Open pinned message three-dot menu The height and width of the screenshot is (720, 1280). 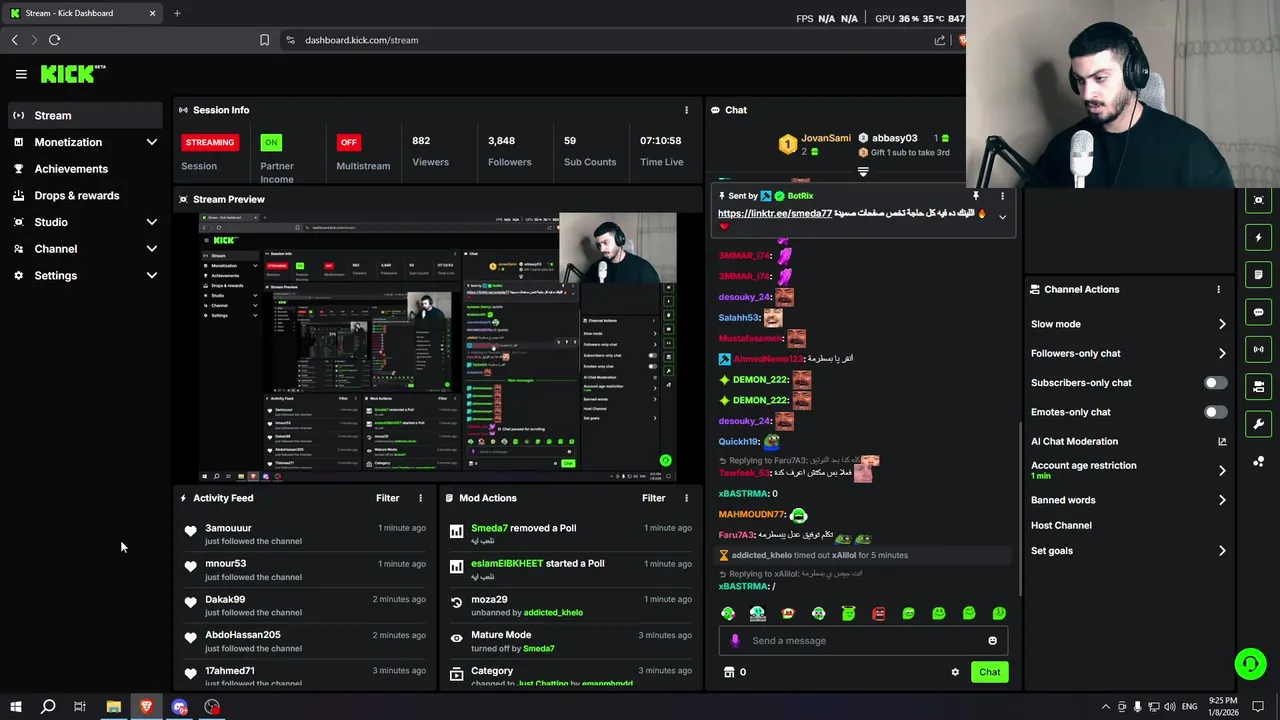click(1002, 196)
